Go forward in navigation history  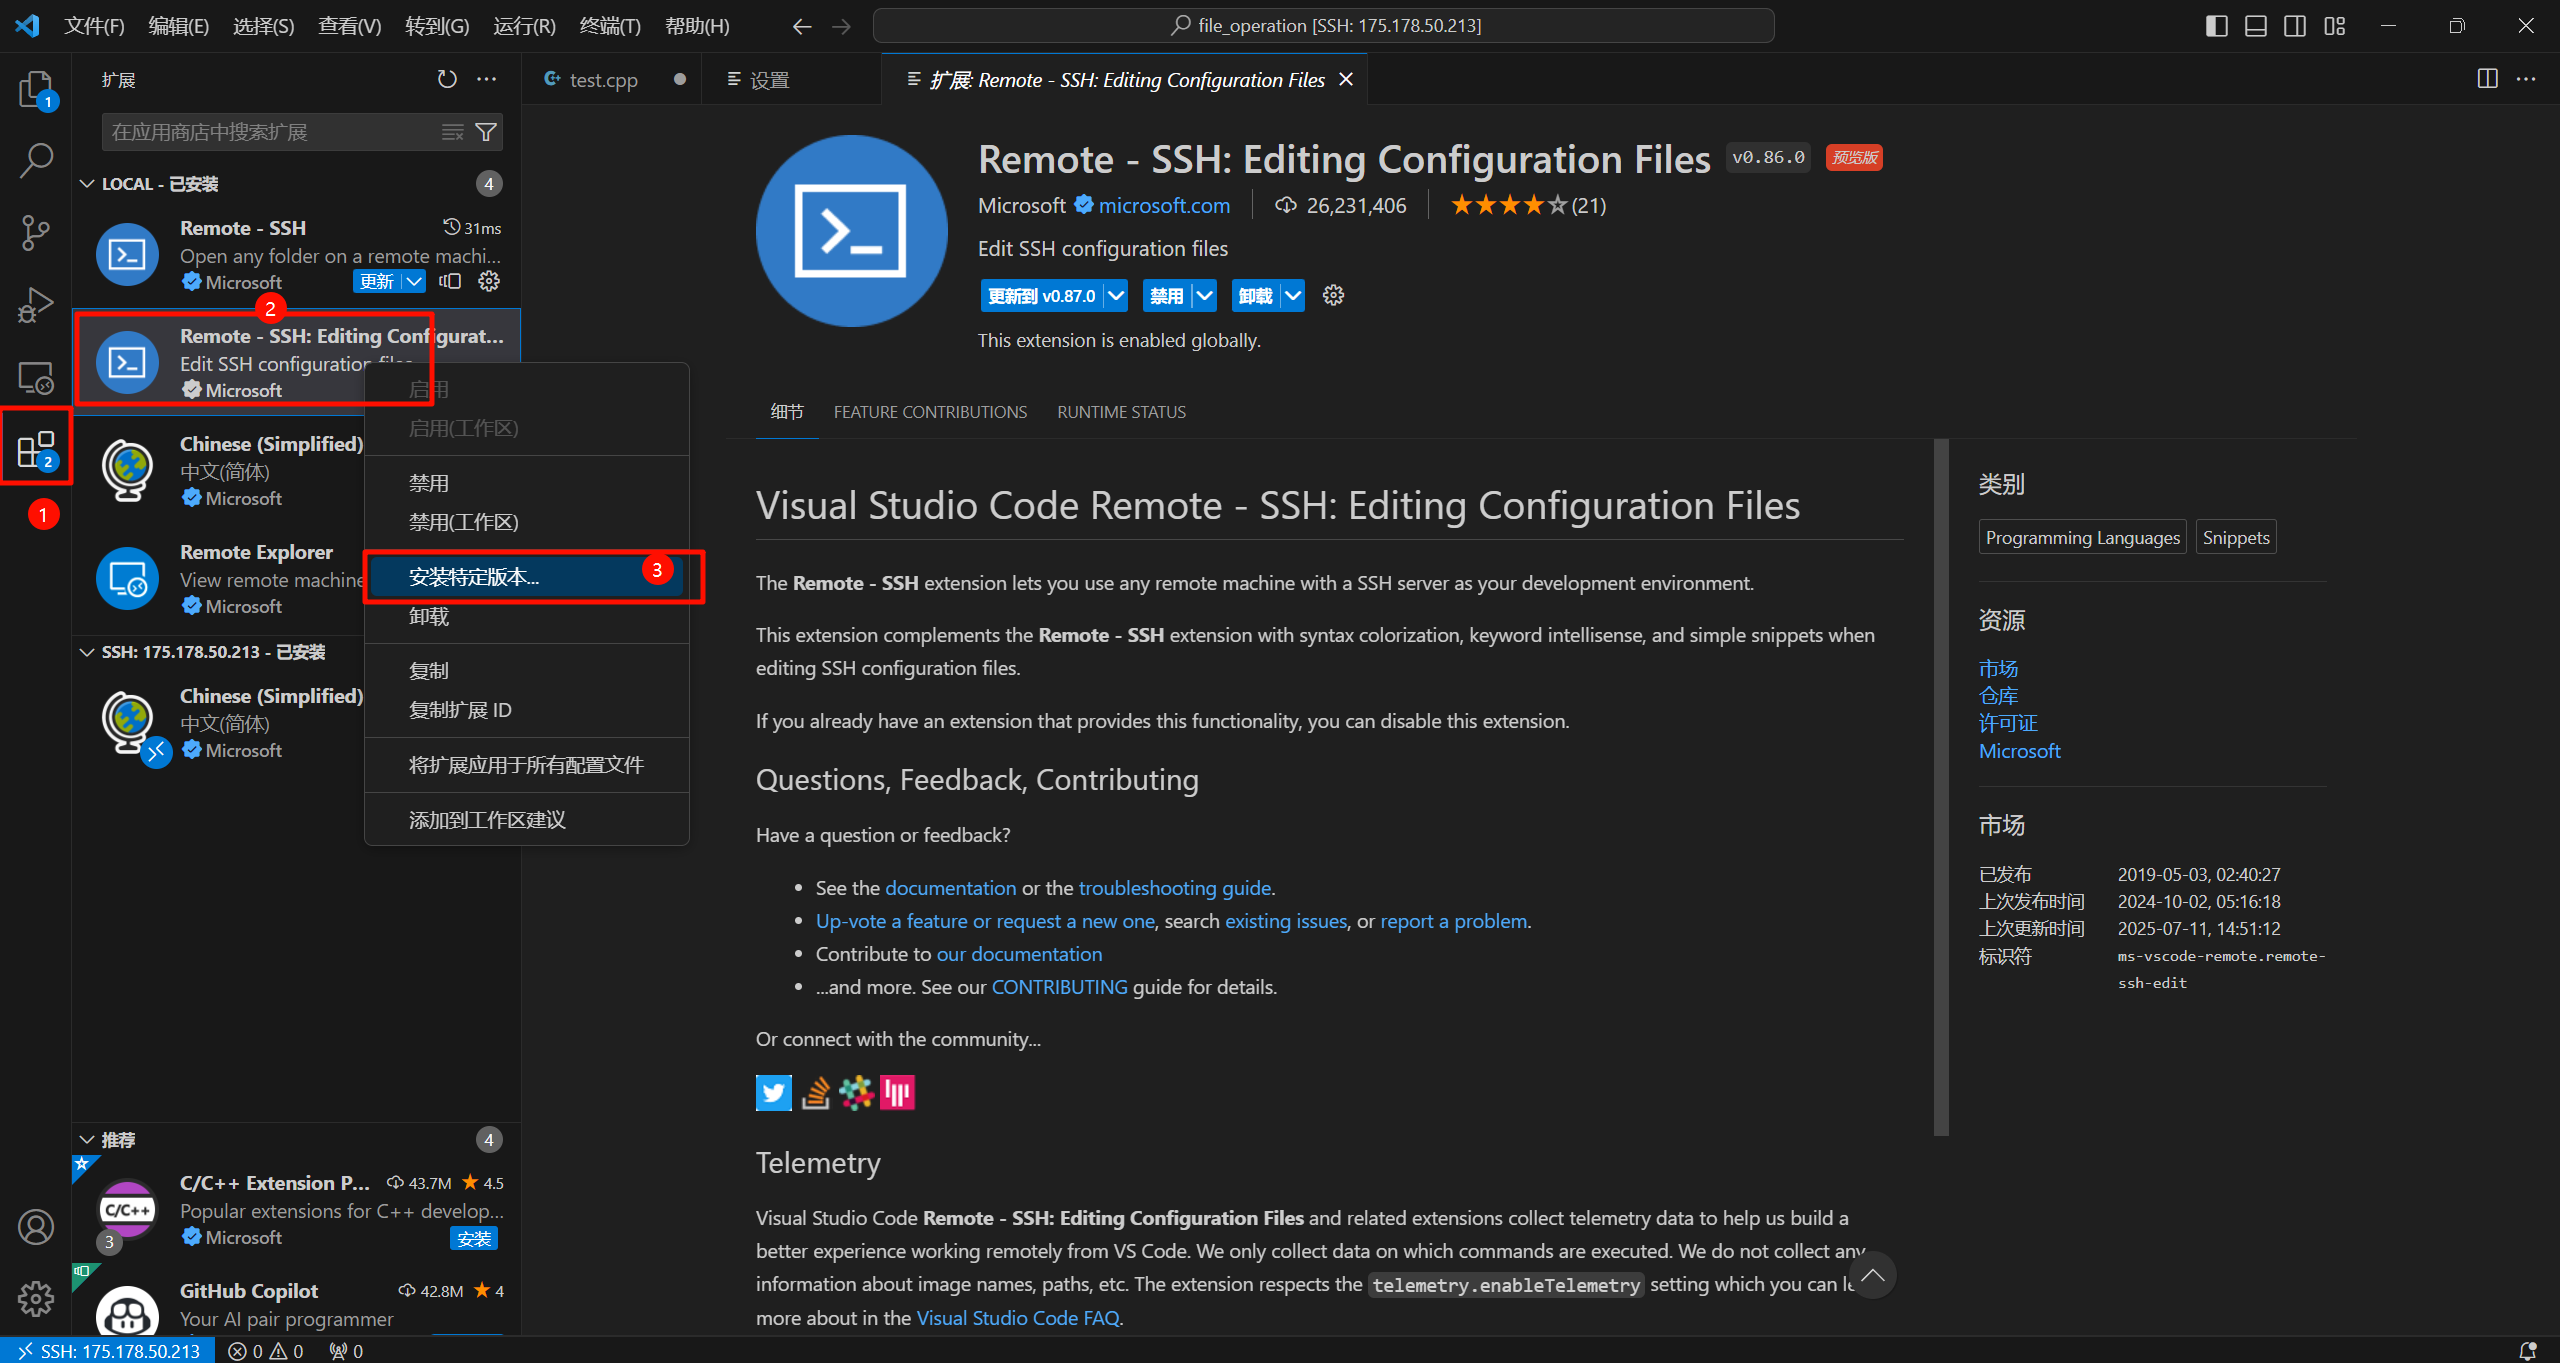(841, 26)
